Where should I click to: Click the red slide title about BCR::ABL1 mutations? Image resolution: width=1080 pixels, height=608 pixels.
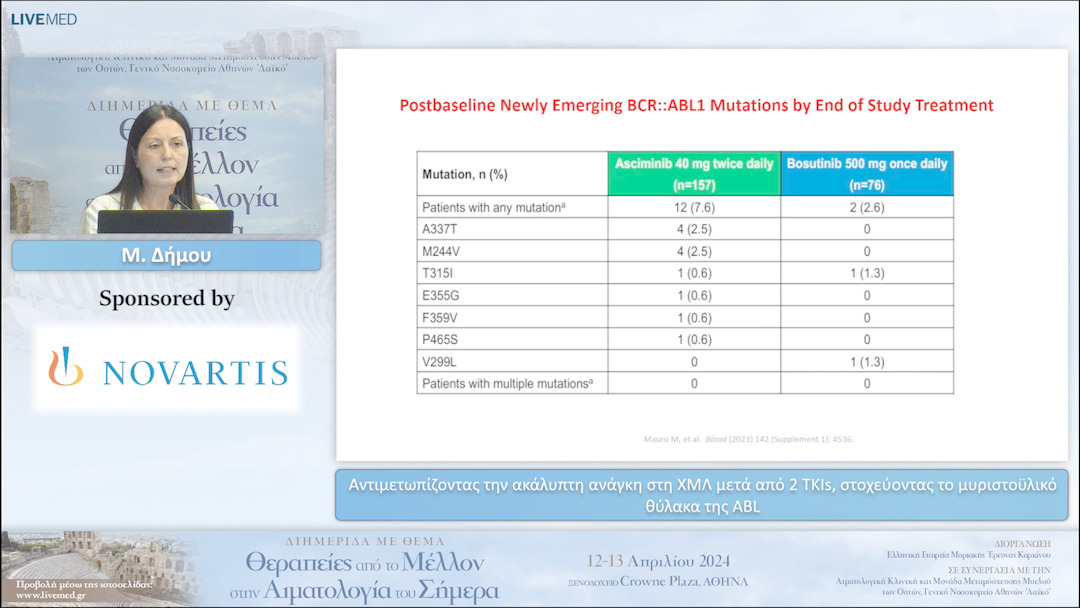pyautogui.click(x=696, y=105)
